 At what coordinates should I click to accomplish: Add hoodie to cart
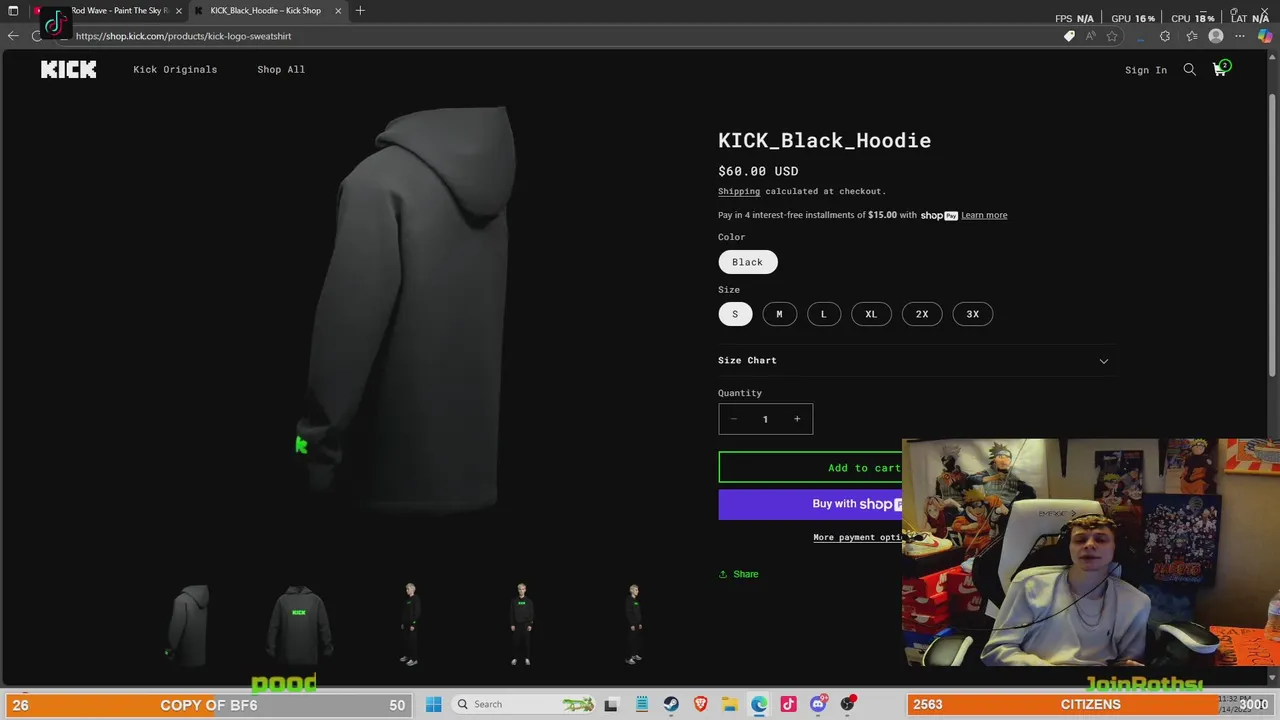811,467
